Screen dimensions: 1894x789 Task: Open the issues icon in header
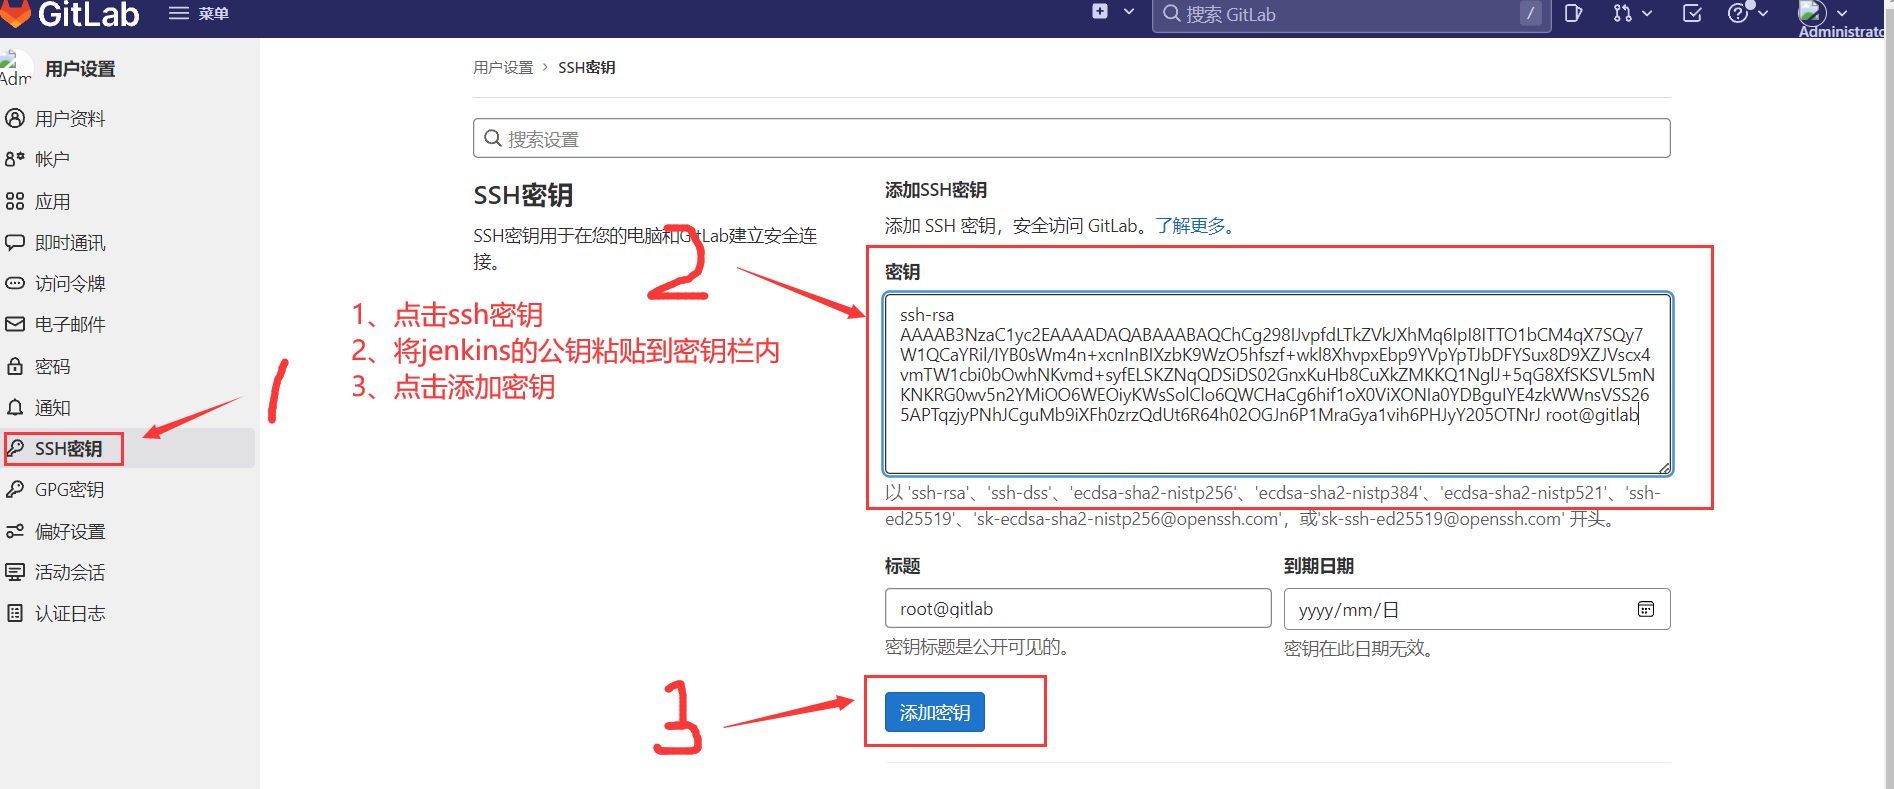(1573, 13)
